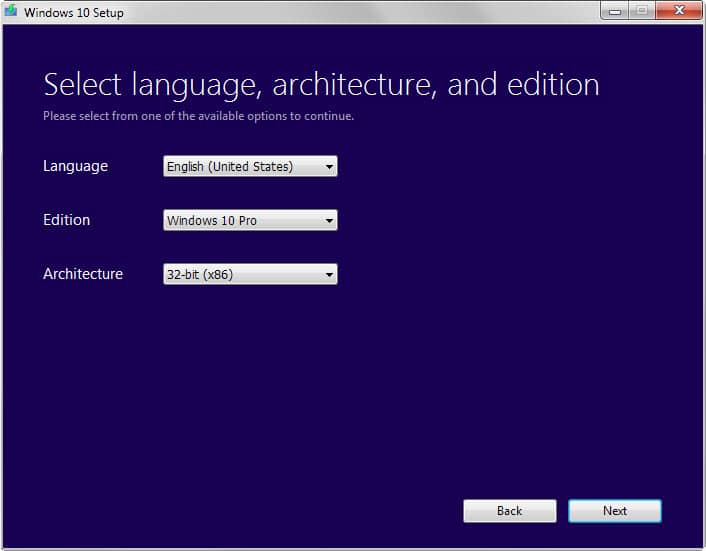
Task: Expand the Architecture dropdown arrow
Action: 329,274
